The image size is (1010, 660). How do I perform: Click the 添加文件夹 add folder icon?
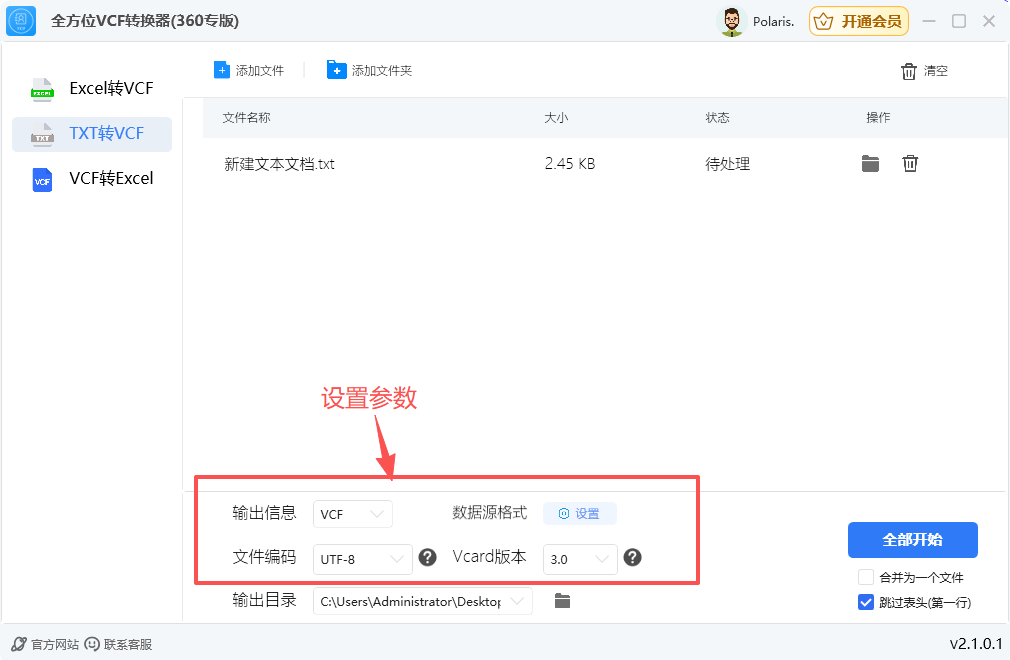(335, 69)
